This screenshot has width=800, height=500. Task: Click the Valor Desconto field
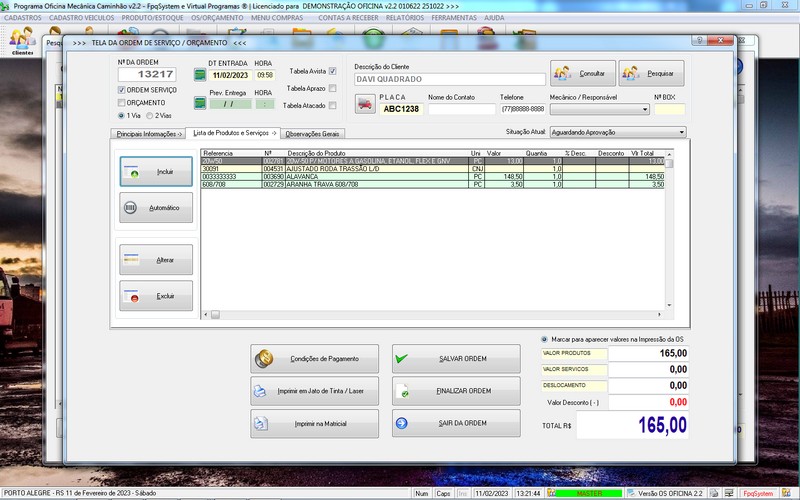click(648, 402)
